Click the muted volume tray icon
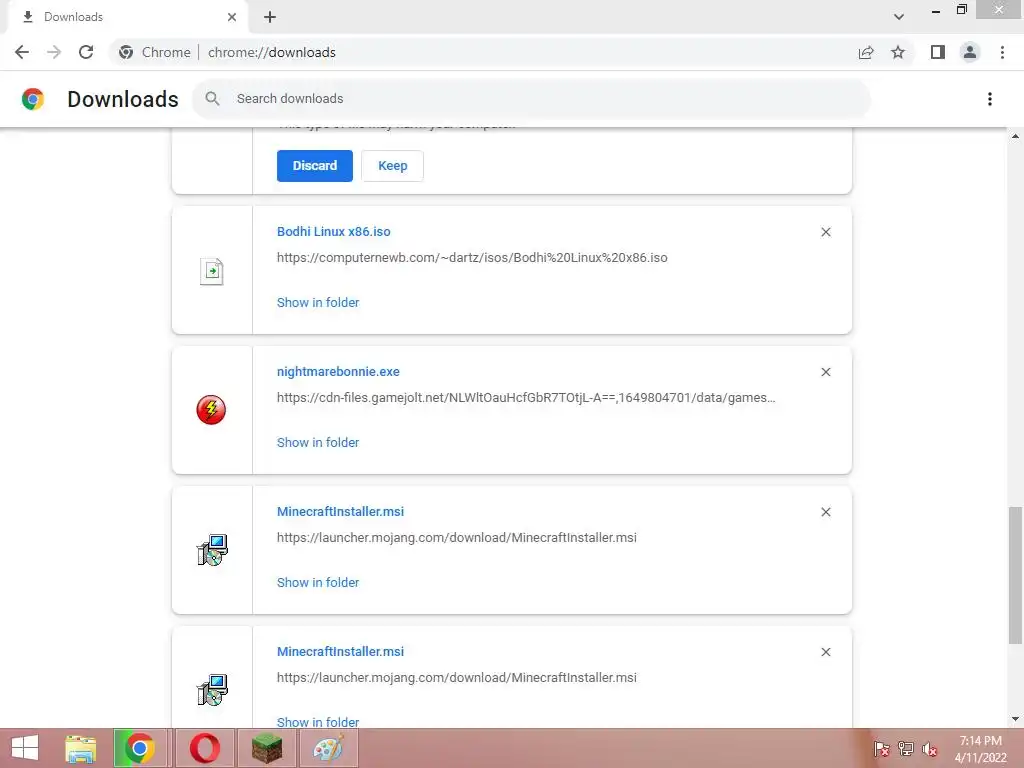1024x768 pixels. point(930,748)
